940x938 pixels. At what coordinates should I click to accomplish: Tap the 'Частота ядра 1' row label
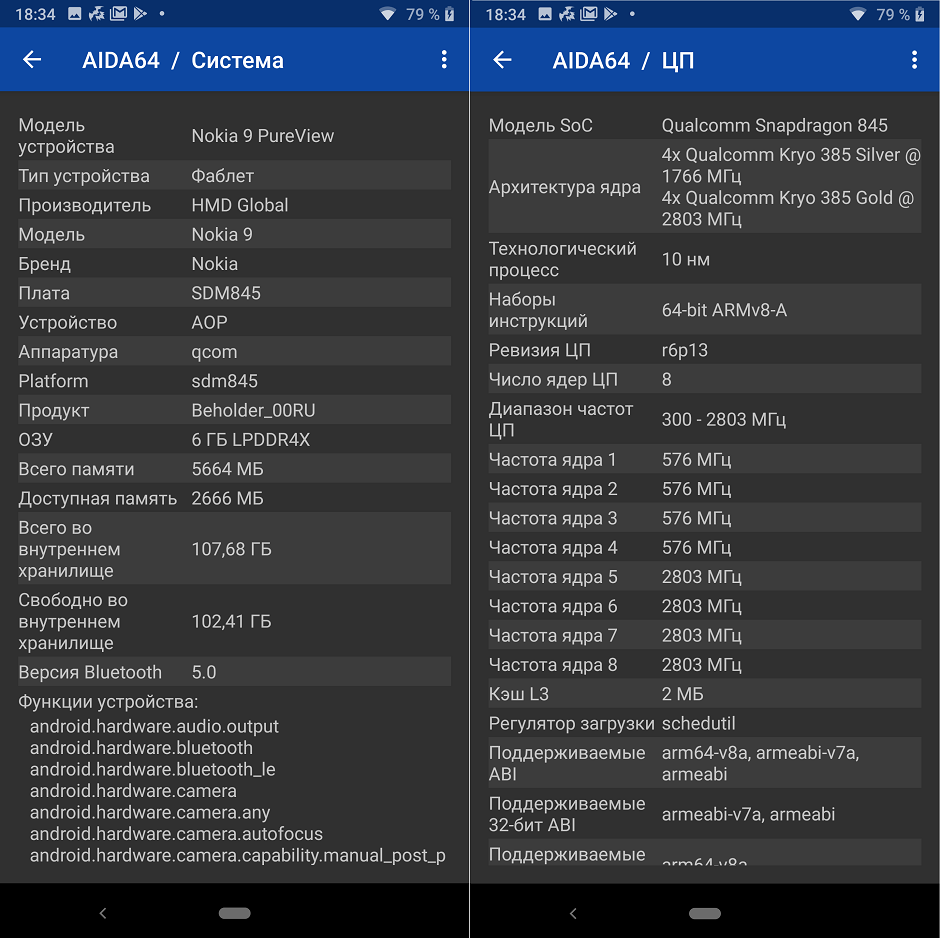click(552, 460)
